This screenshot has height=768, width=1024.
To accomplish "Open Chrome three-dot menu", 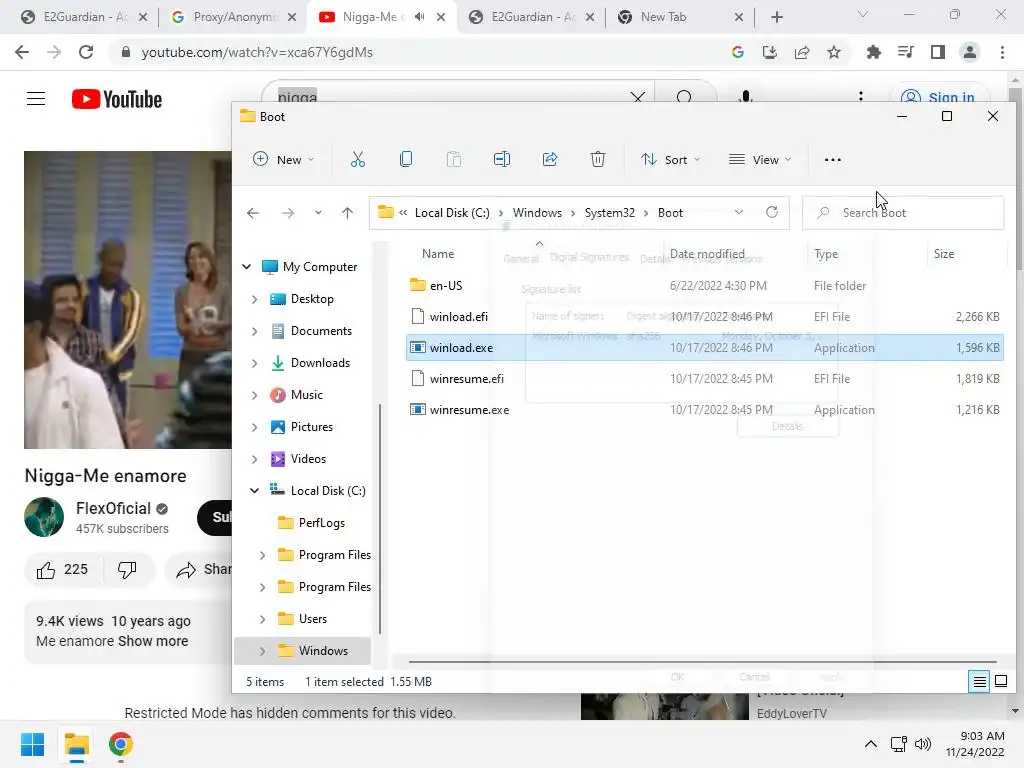I will tap(1002, 52).
